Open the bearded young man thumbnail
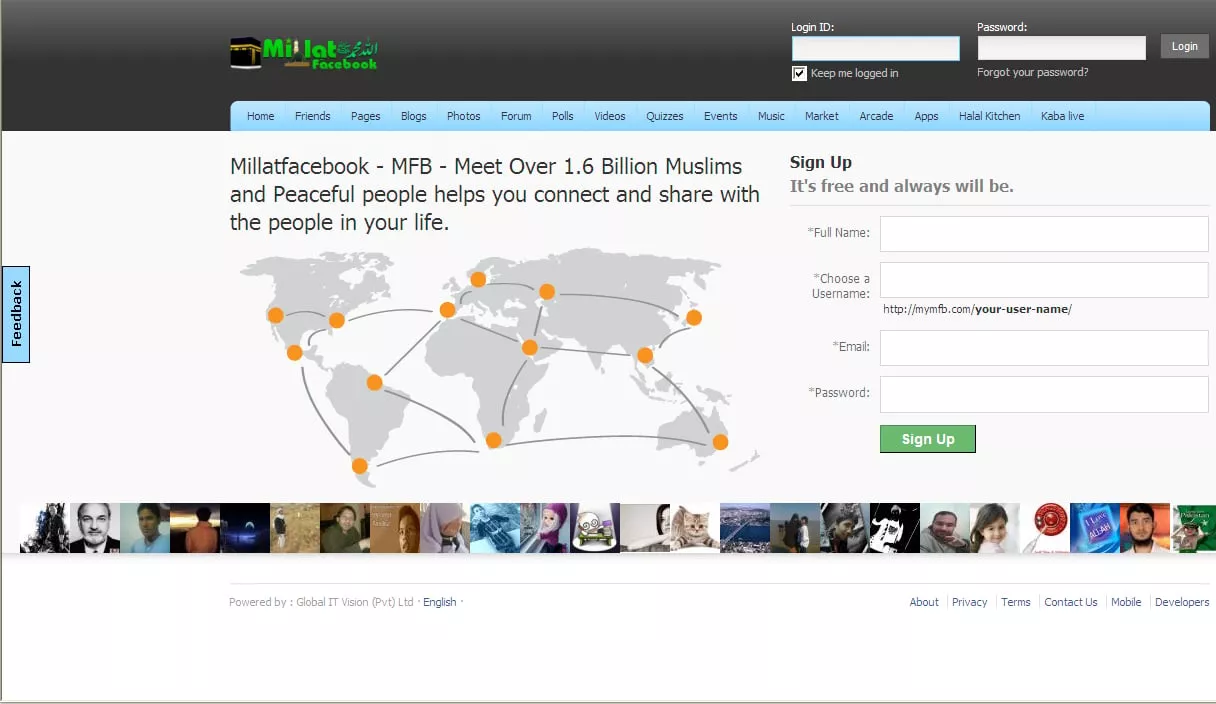1216x704 pixels. coord(1145,528)
